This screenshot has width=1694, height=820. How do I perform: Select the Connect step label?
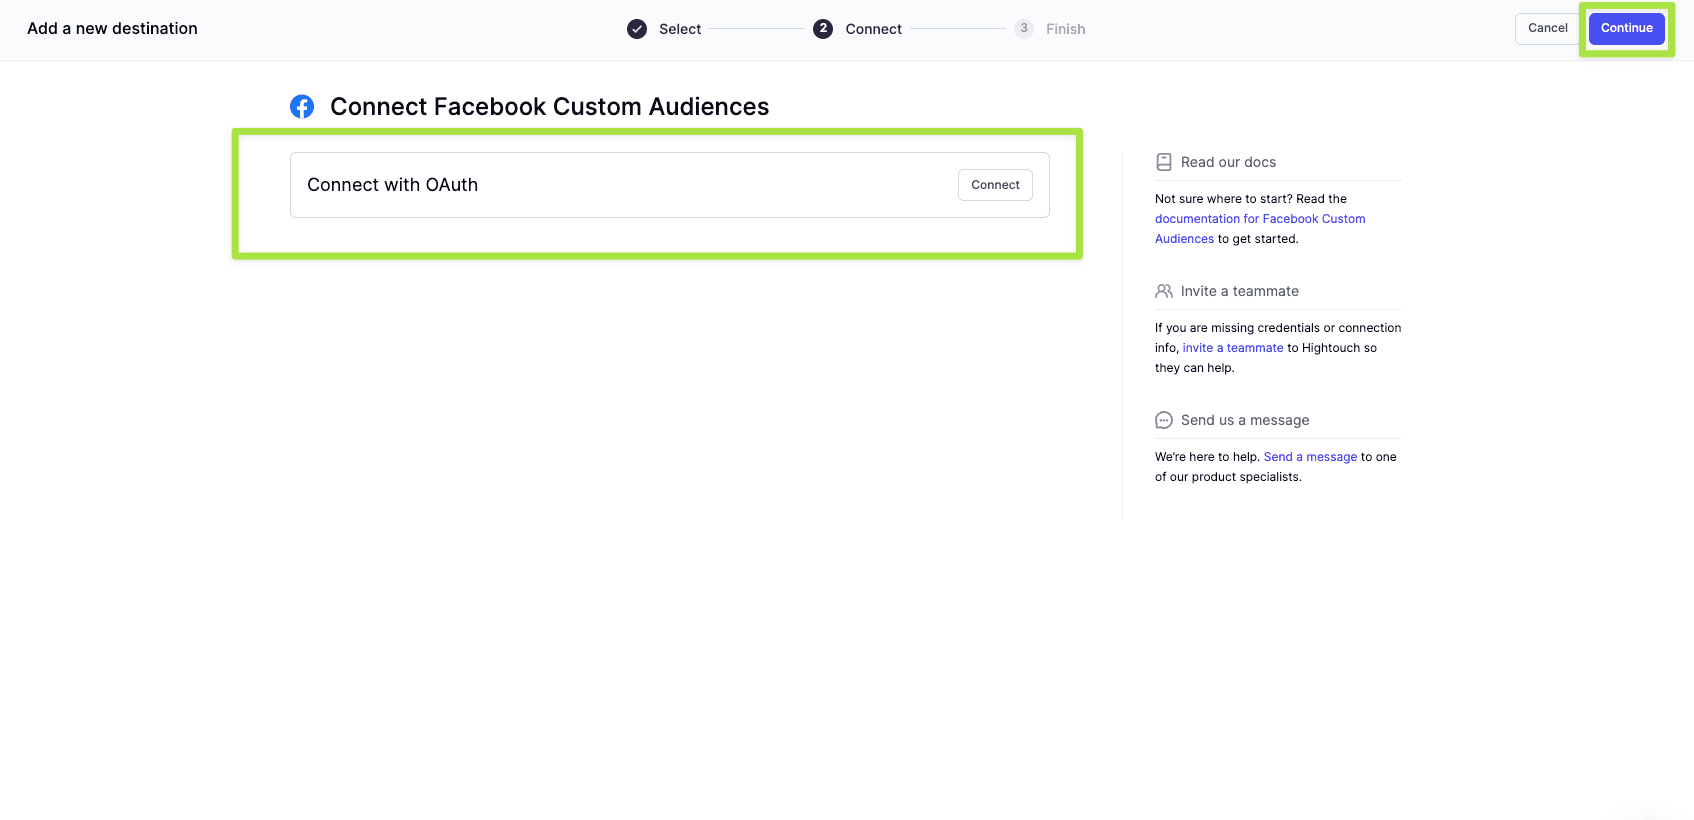pos(873,29)
